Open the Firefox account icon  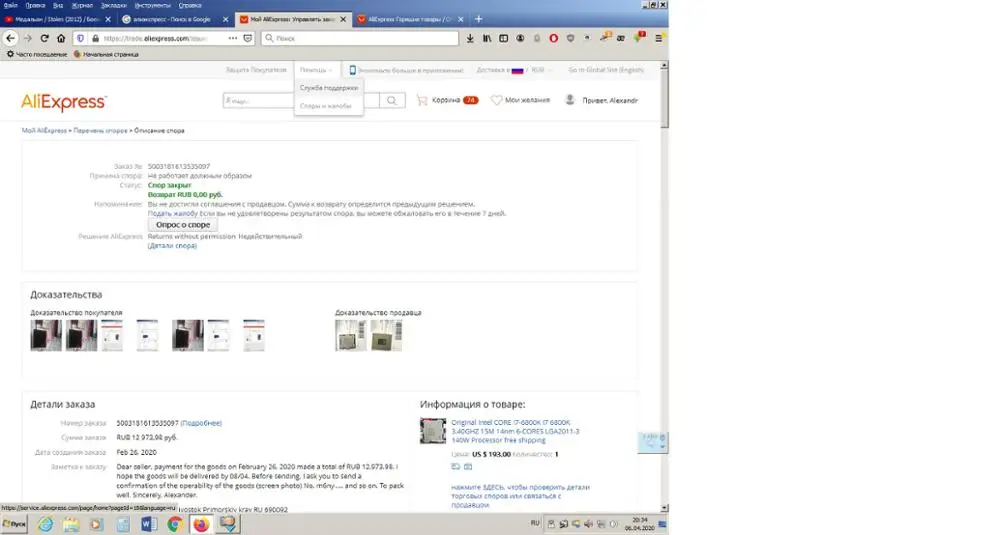(x=520, y=38)
